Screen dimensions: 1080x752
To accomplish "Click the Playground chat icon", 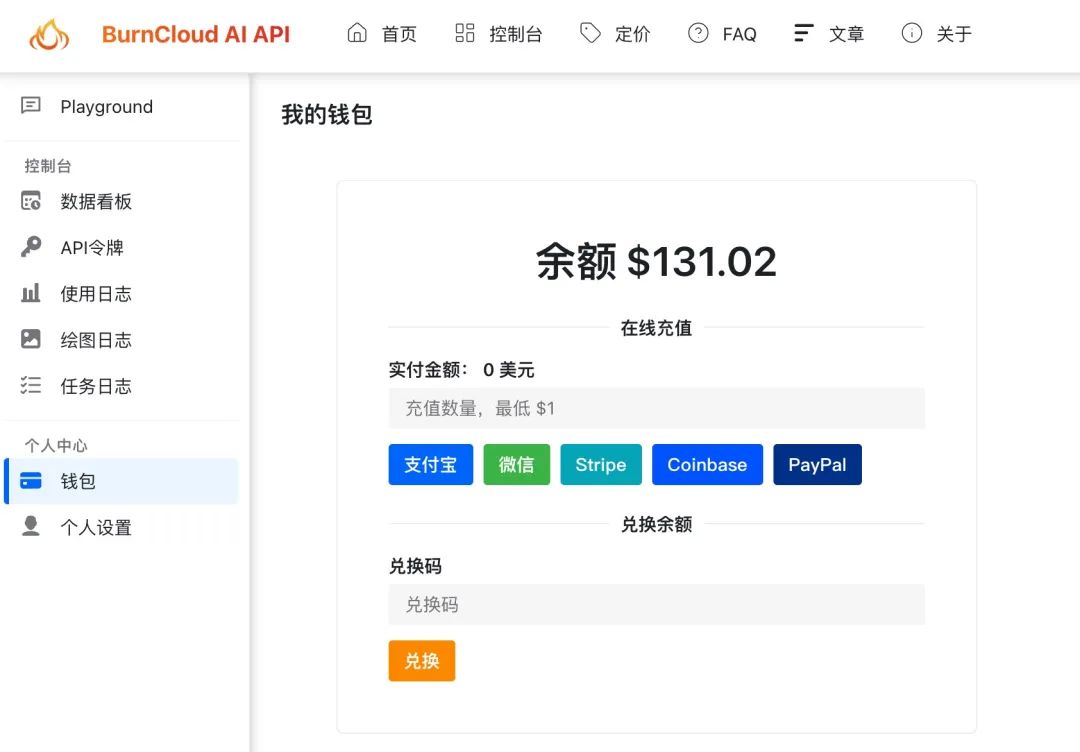I will click(31, 105).
